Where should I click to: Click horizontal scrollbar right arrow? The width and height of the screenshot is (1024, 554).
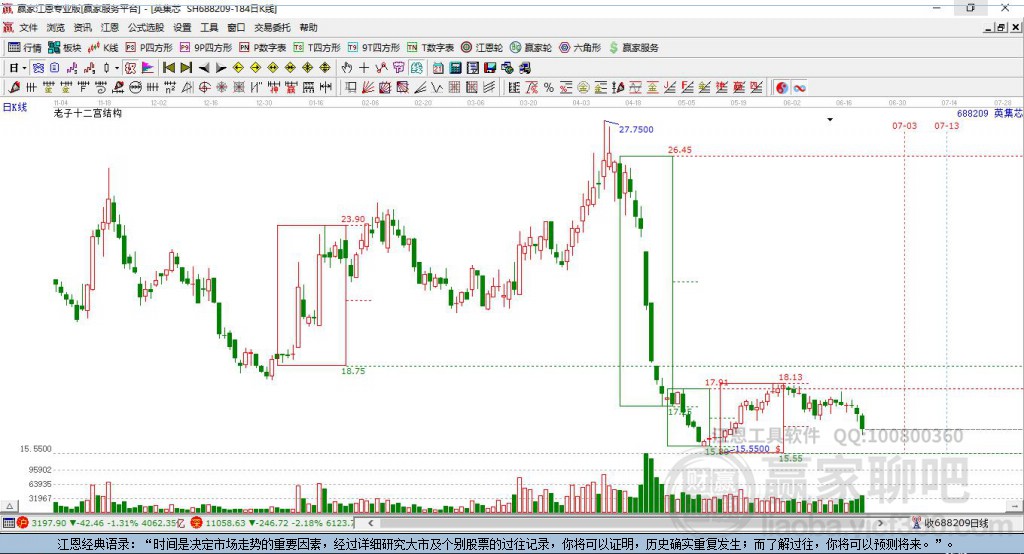point(880,523)
